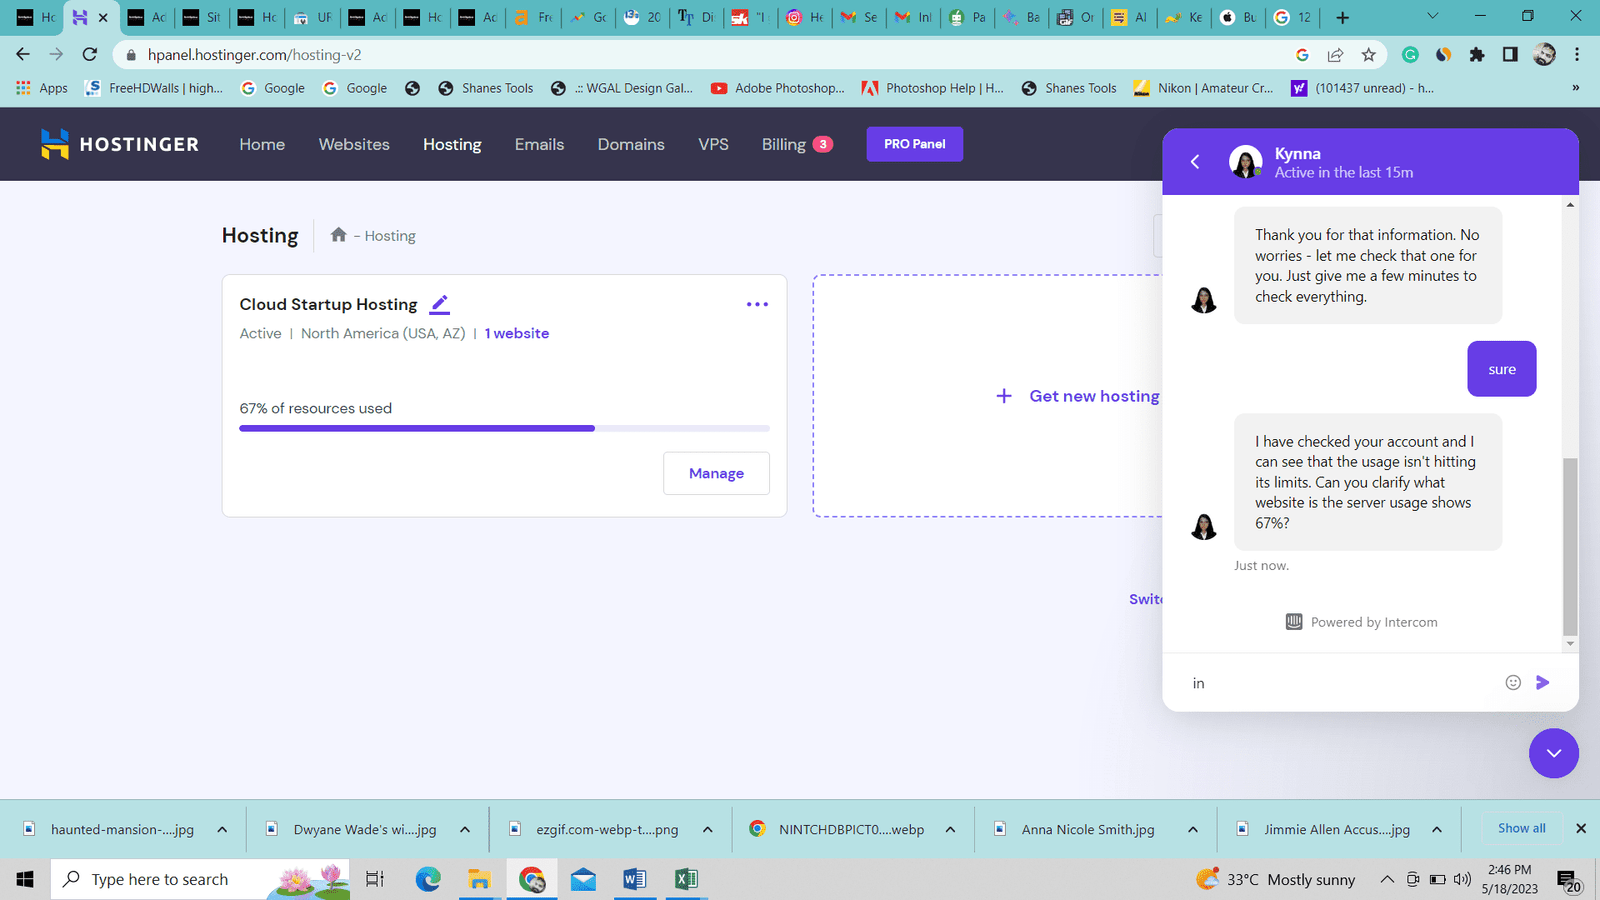
Task: Open the Chrome extensions puzzle icon
Action: [x=1477, y=55]
